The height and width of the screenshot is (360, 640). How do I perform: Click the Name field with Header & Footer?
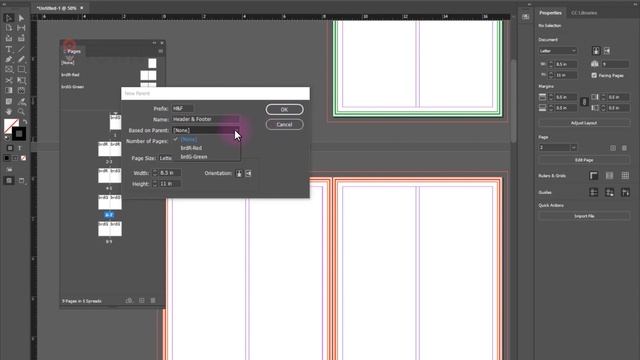pyautogui.click(x=205, y=119)
